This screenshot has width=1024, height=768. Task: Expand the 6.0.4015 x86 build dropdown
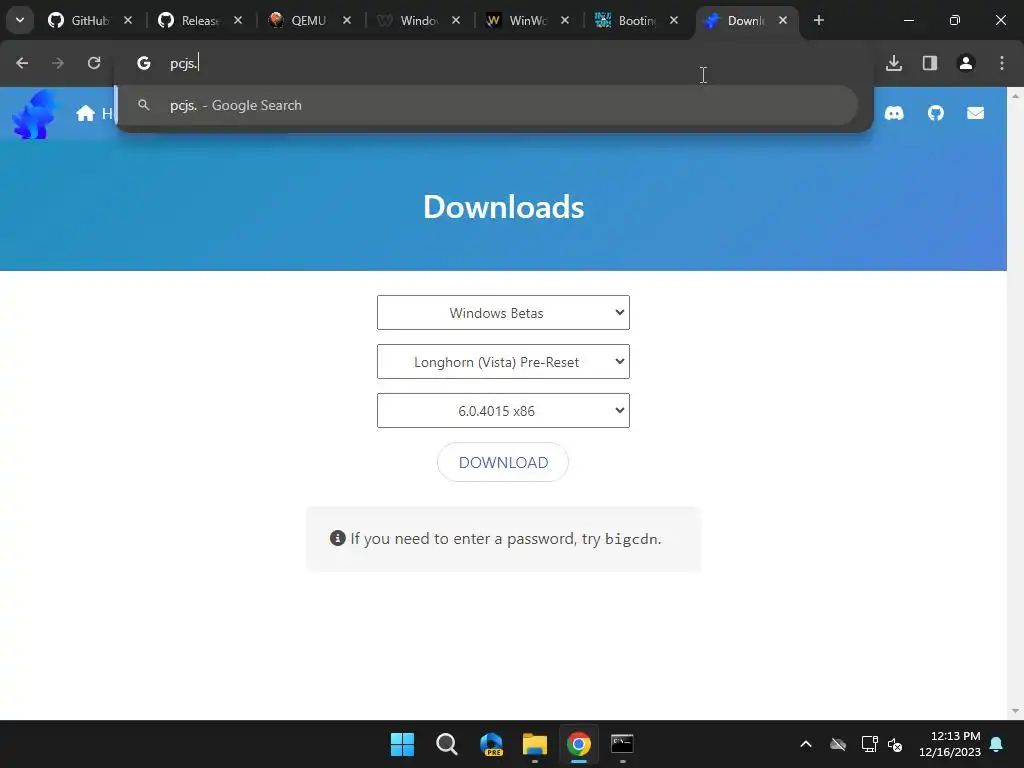[503, 411]
